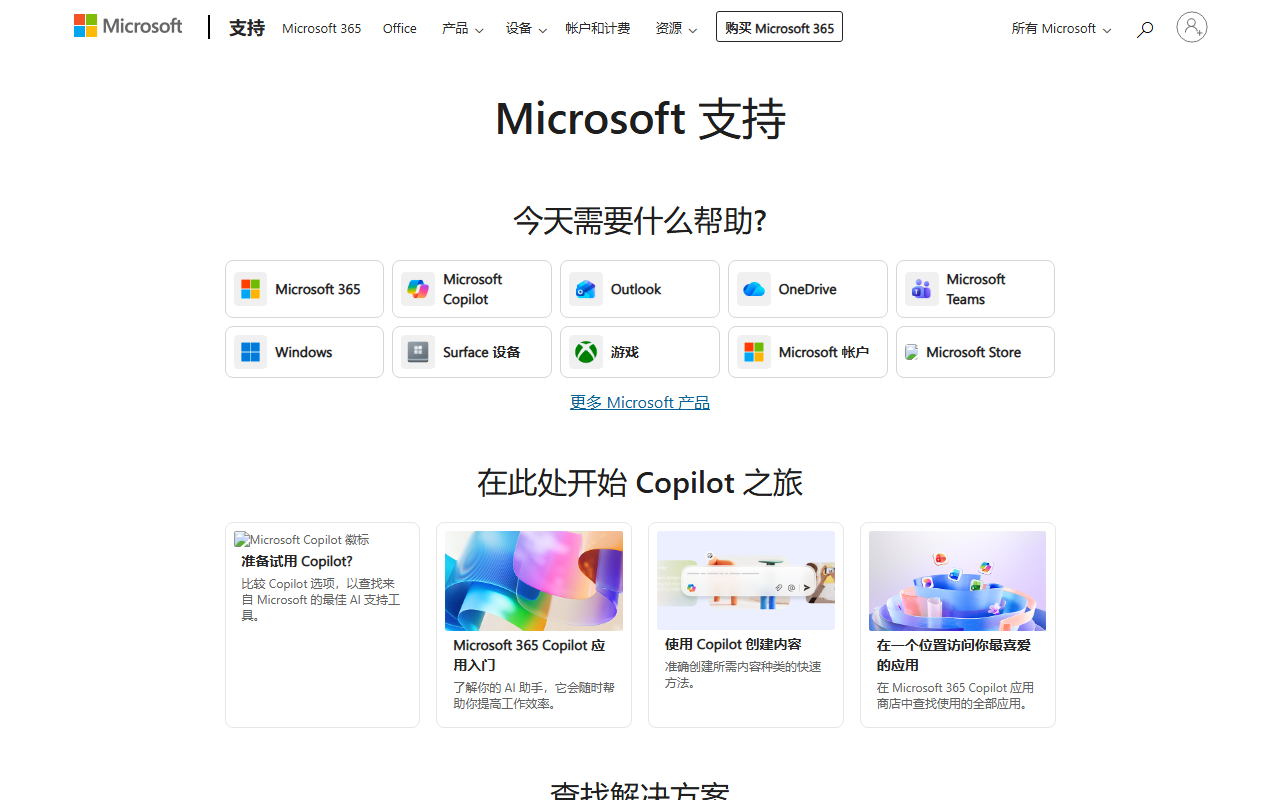Click the Microsoft logo in the header
This screenshot has width=1280, height=800.
[128, 26]
